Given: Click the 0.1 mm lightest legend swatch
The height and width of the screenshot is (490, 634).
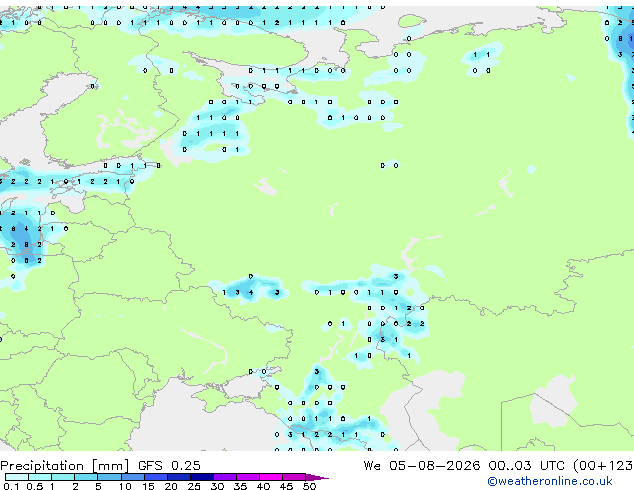Looking at the screenshot, I should 17,477.
